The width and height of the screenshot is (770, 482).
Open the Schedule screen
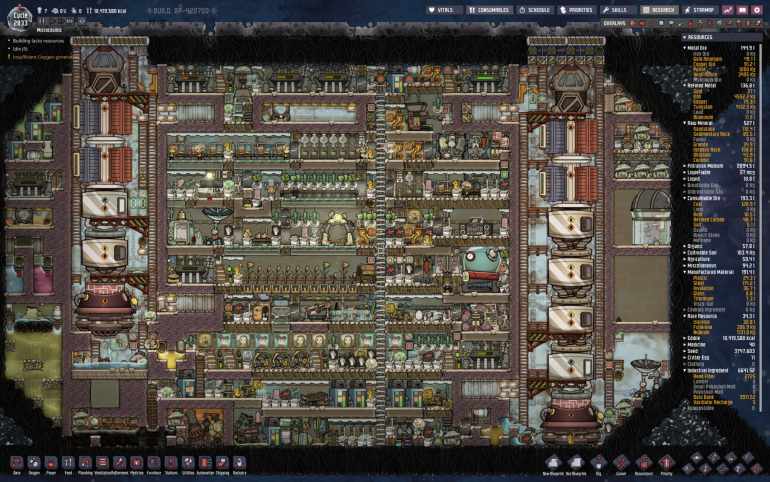(535, 10)
